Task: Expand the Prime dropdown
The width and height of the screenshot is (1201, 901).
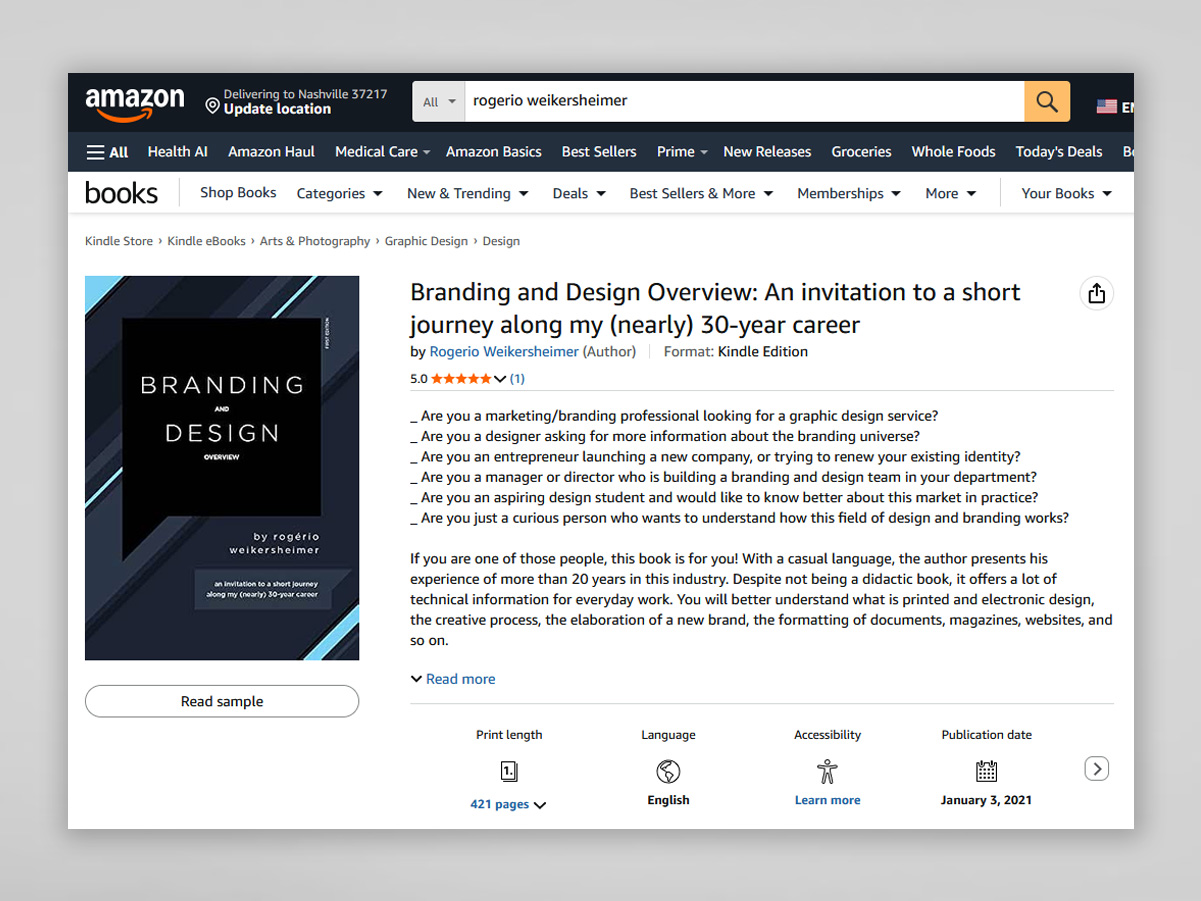Action: click(x=682, y=152)
